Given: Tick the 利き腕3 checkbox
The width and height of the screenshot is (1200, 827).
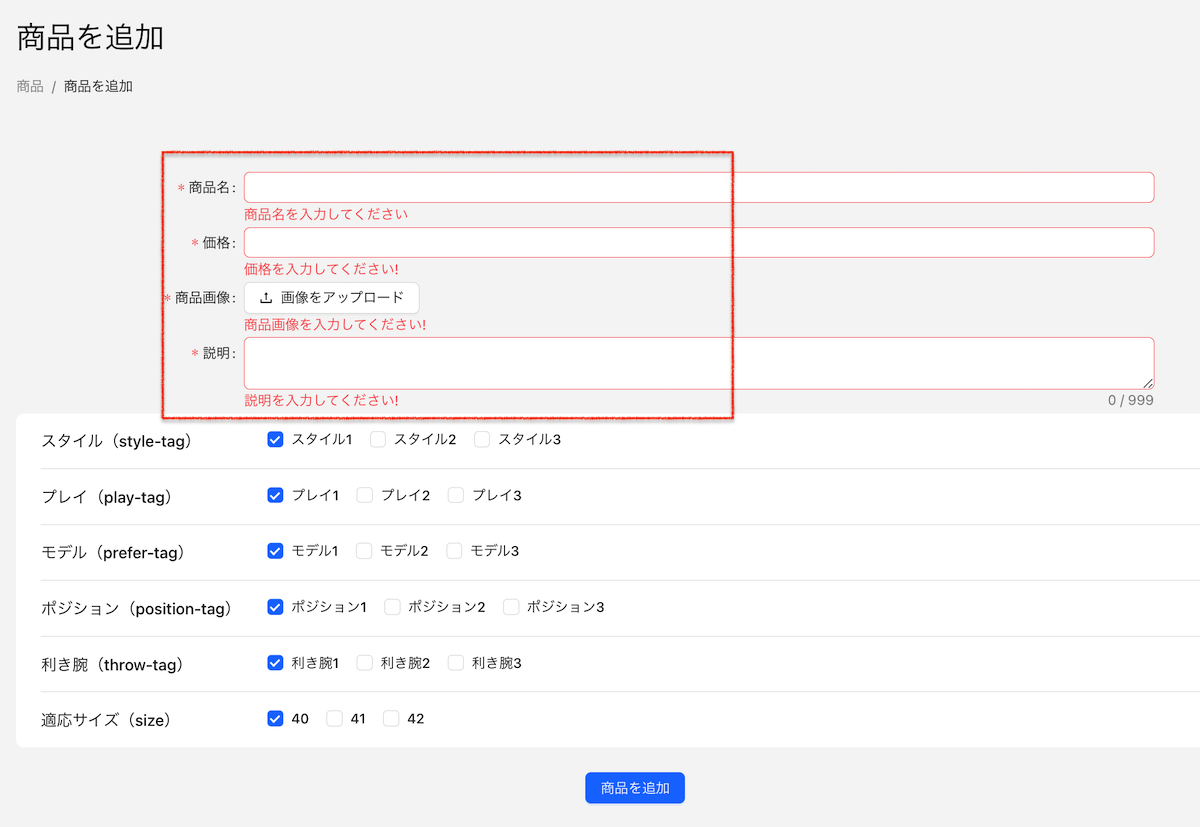Looking at the screenshot, I should coord(456,663).
